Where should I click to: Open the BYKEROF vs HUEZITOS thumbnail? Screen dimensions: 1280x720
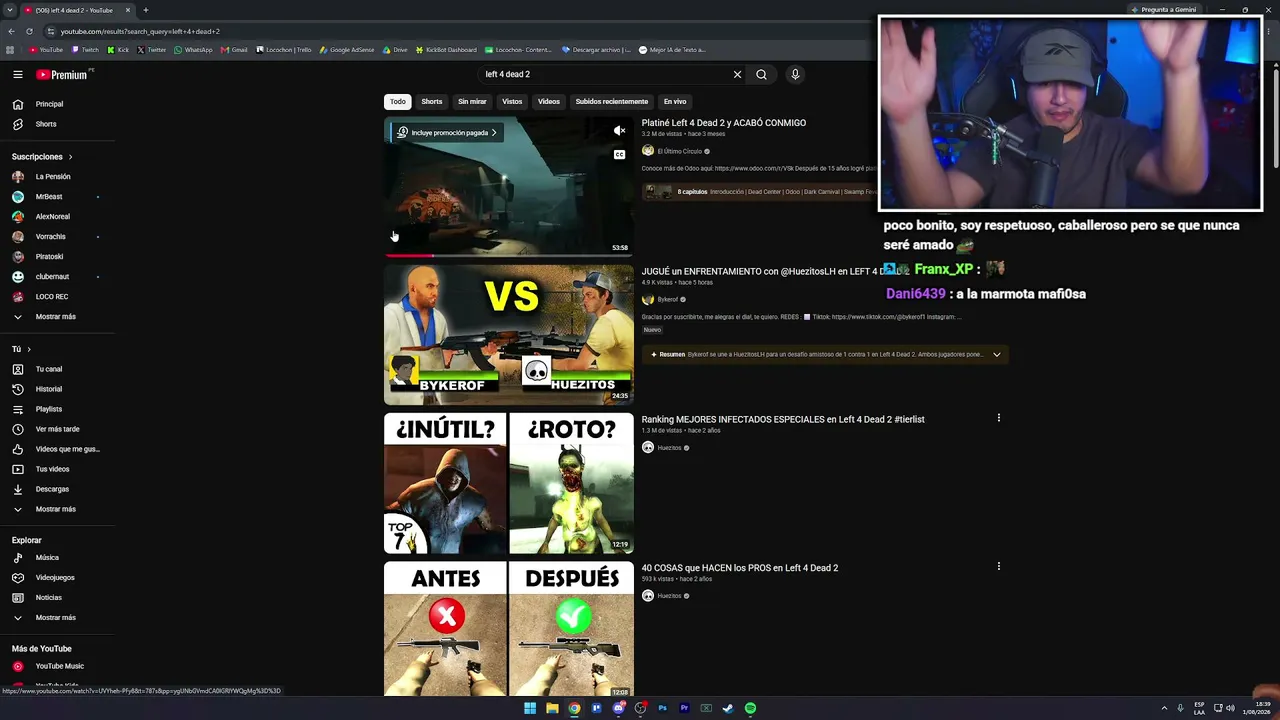pyautogui.click(x=509, y=335)
